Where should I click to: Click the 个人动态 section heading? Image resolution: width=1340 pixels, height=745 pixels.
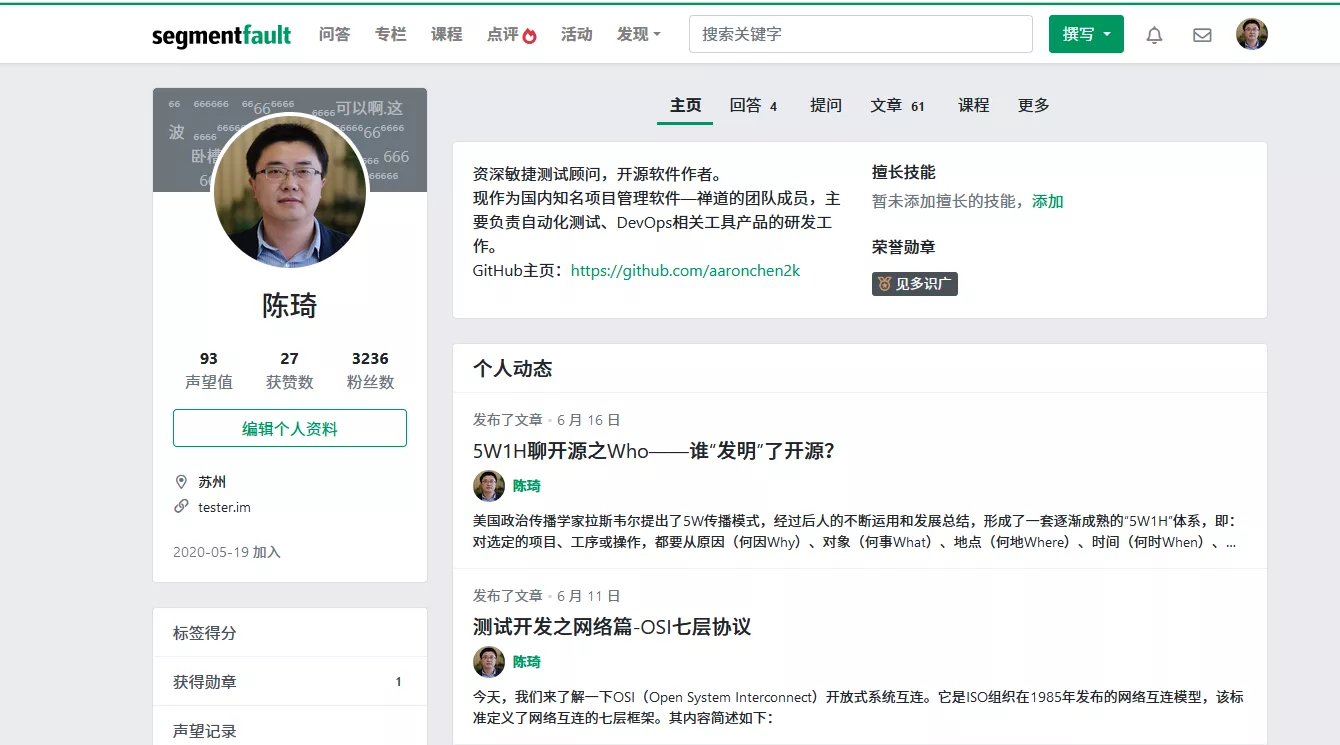tap(512, 369)
